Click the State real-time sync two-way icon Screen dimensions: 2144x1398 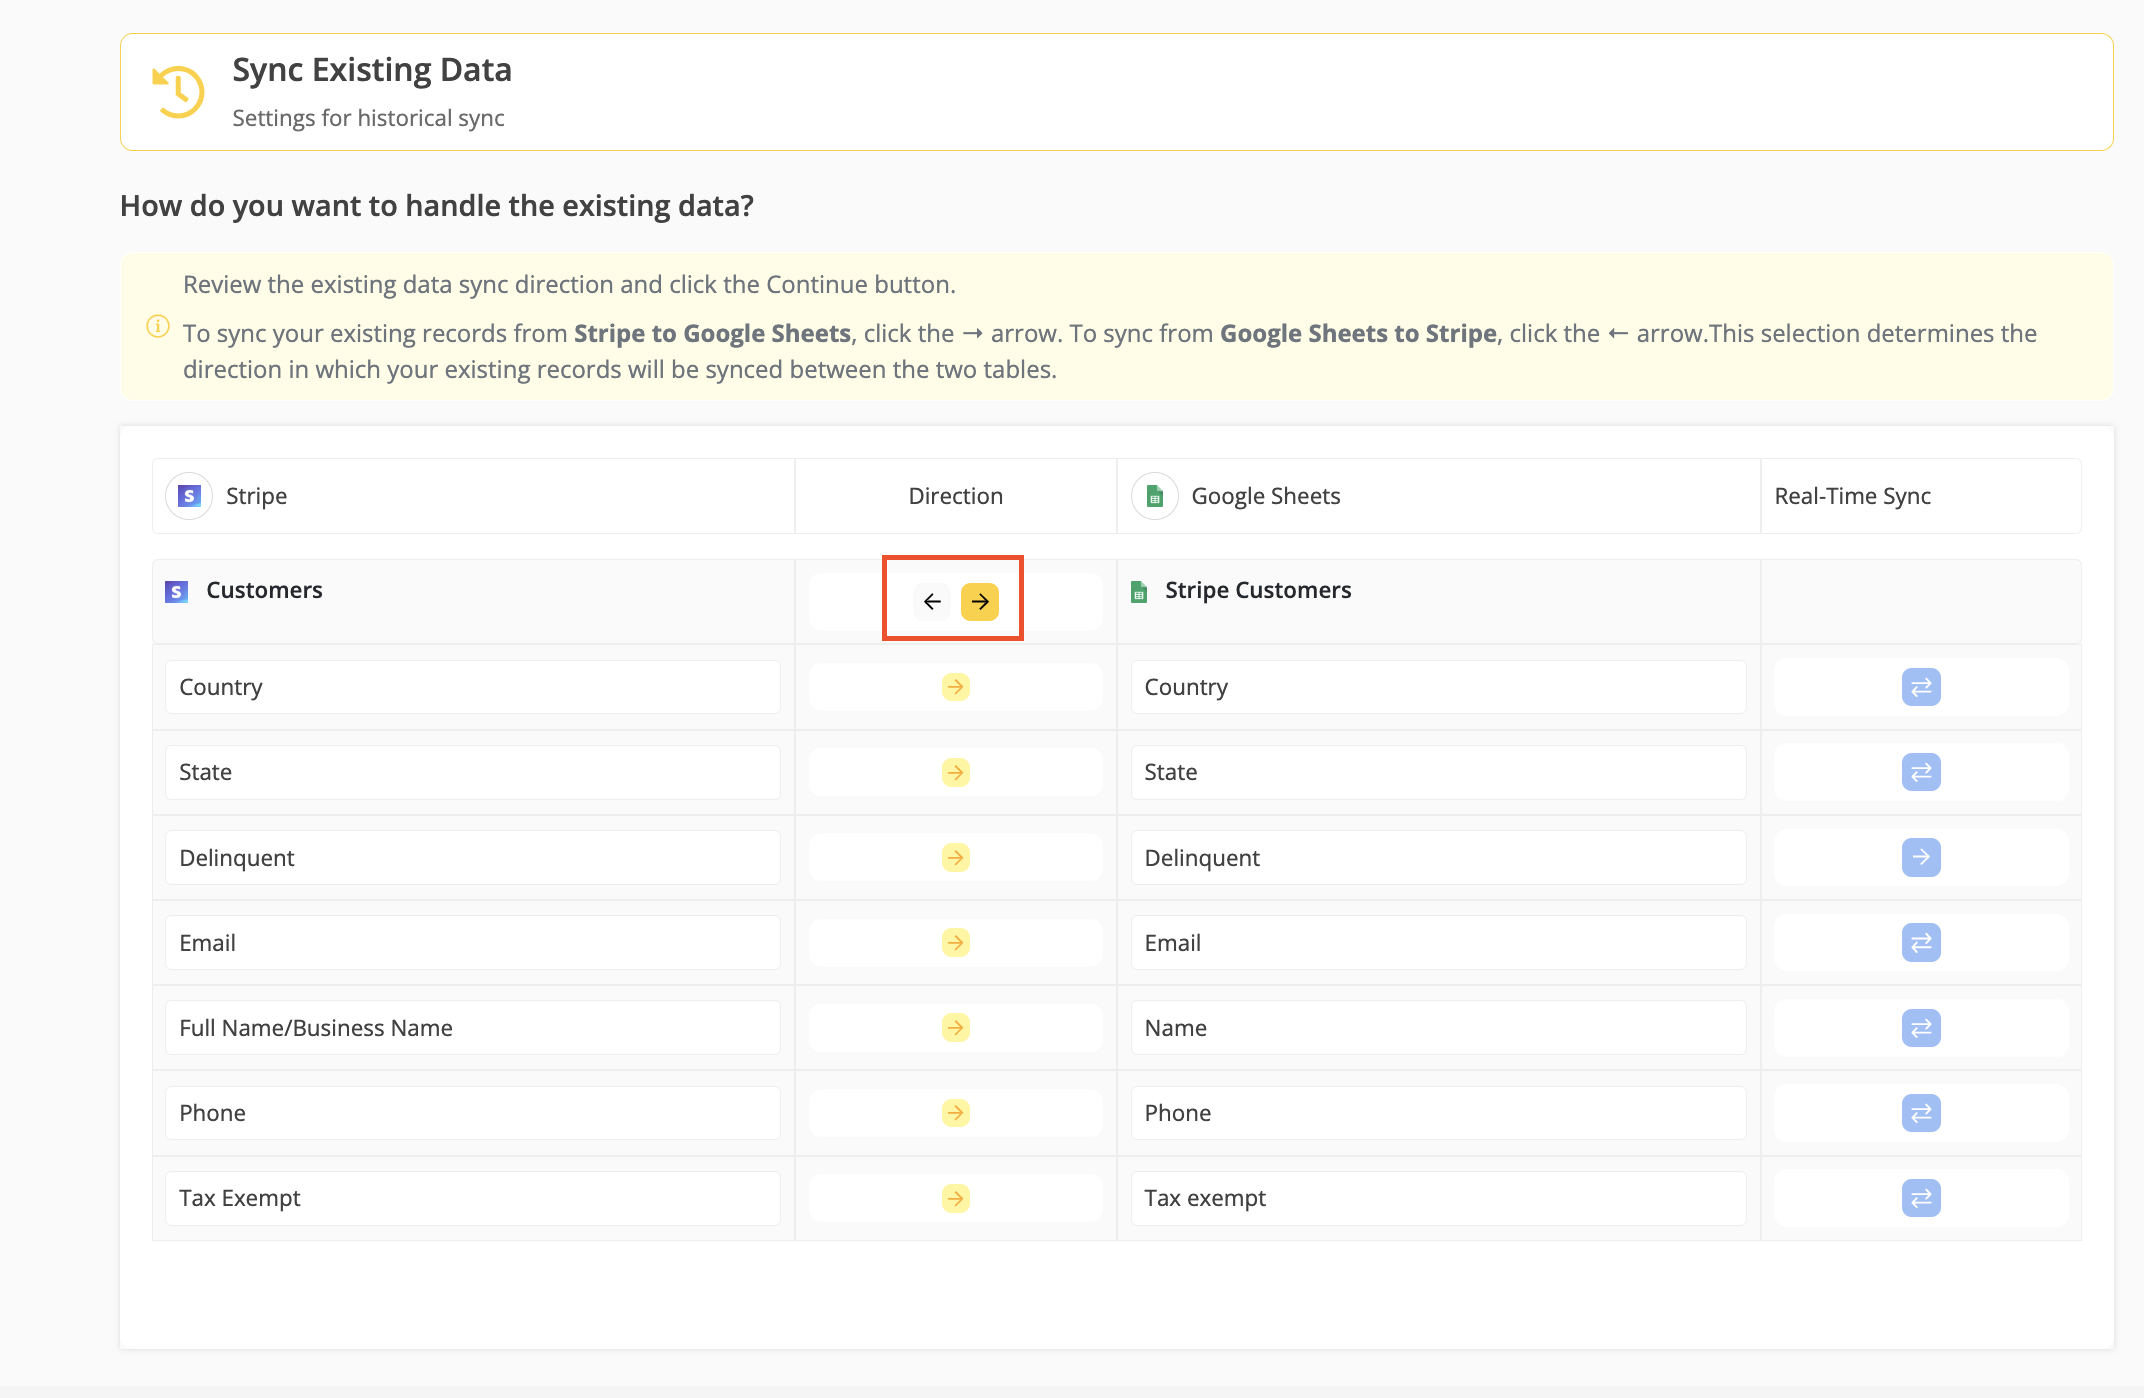(x=1921, y=772)
